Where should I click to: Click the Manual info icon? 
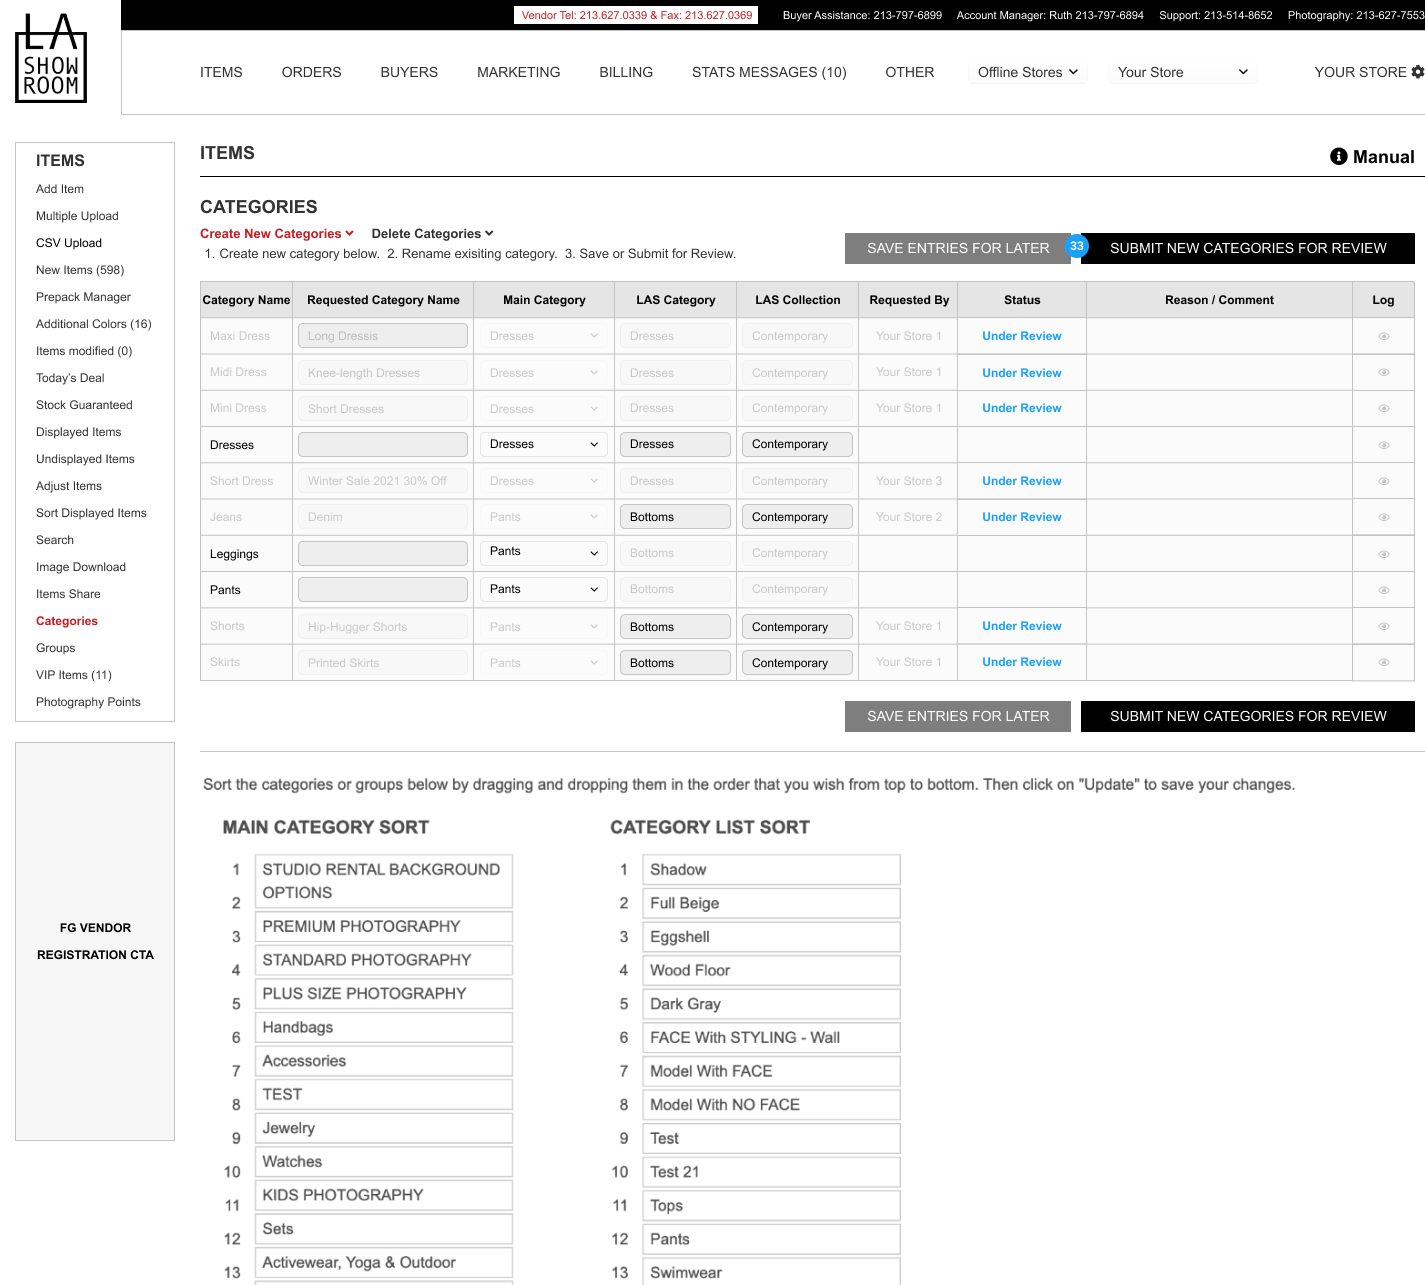[1338, 157]
